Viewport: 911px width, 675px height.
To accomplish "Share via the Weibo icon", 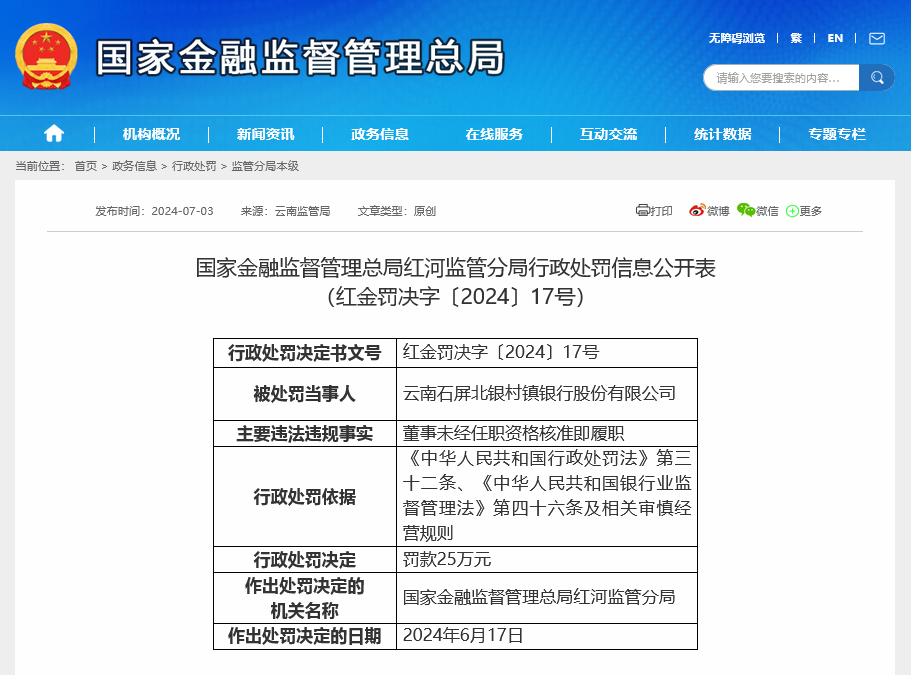I will click(x=697, y=210).
